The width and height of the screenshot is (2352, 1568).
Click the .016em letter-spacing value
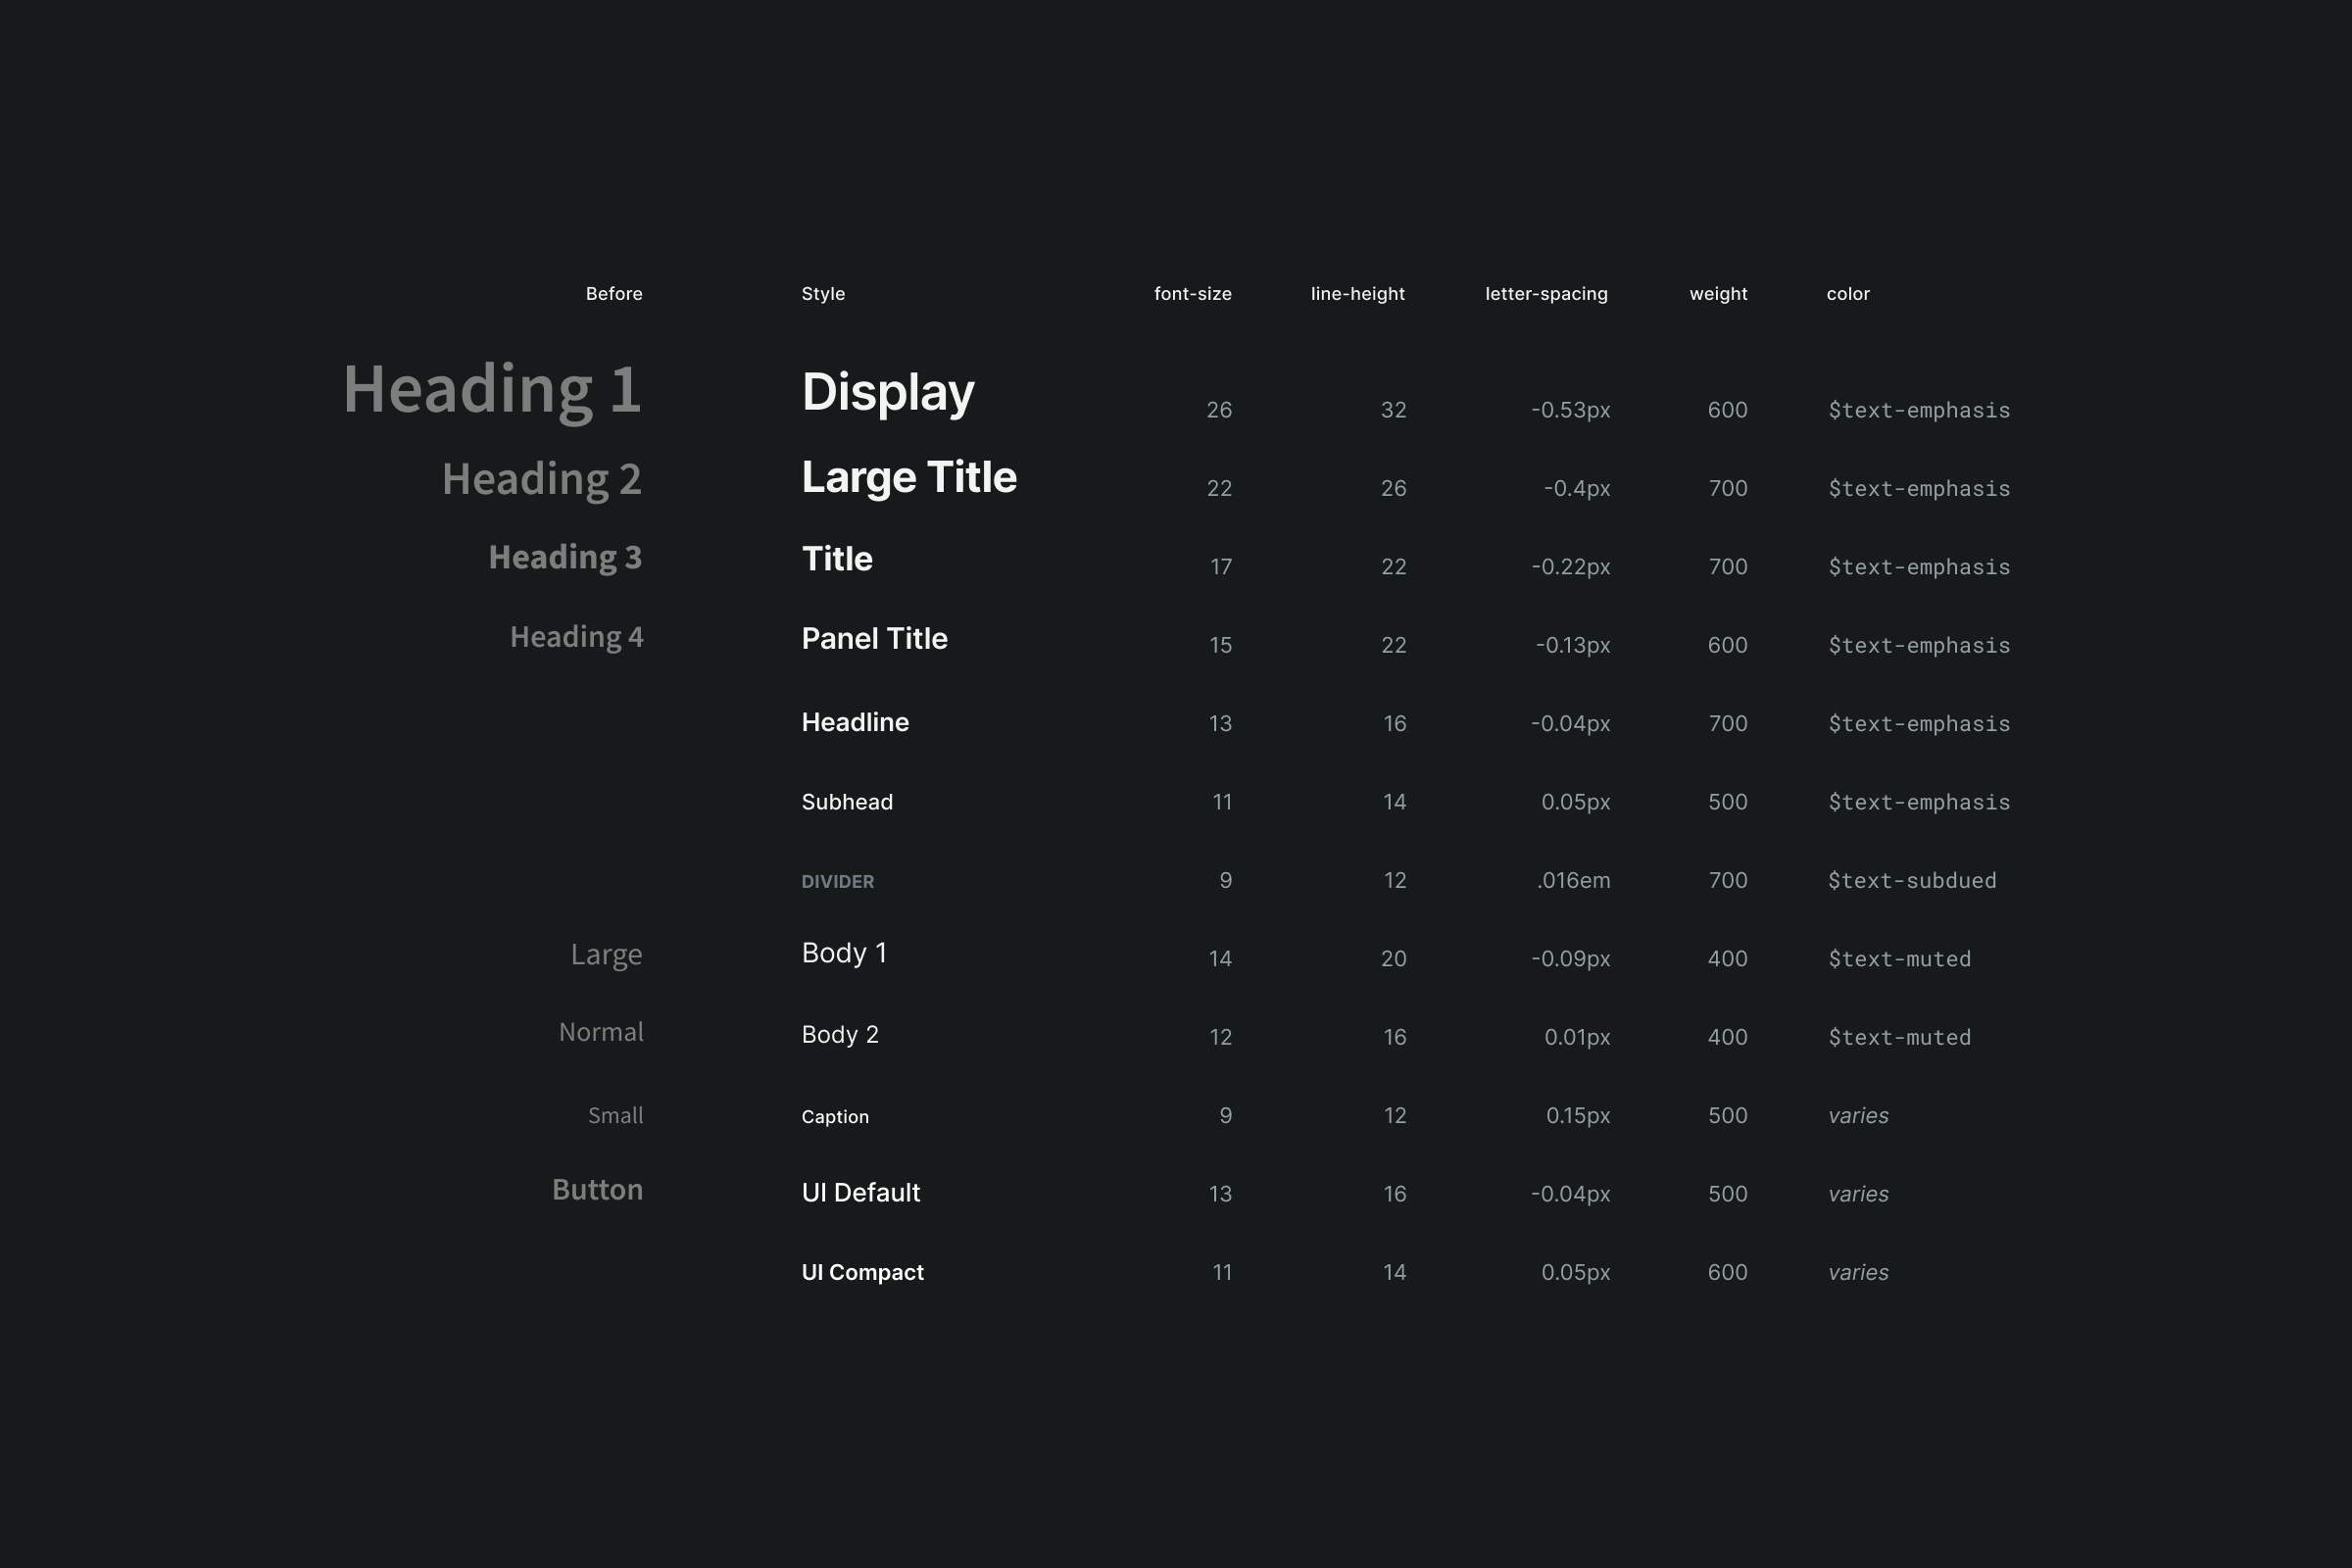click(1573, 881)
